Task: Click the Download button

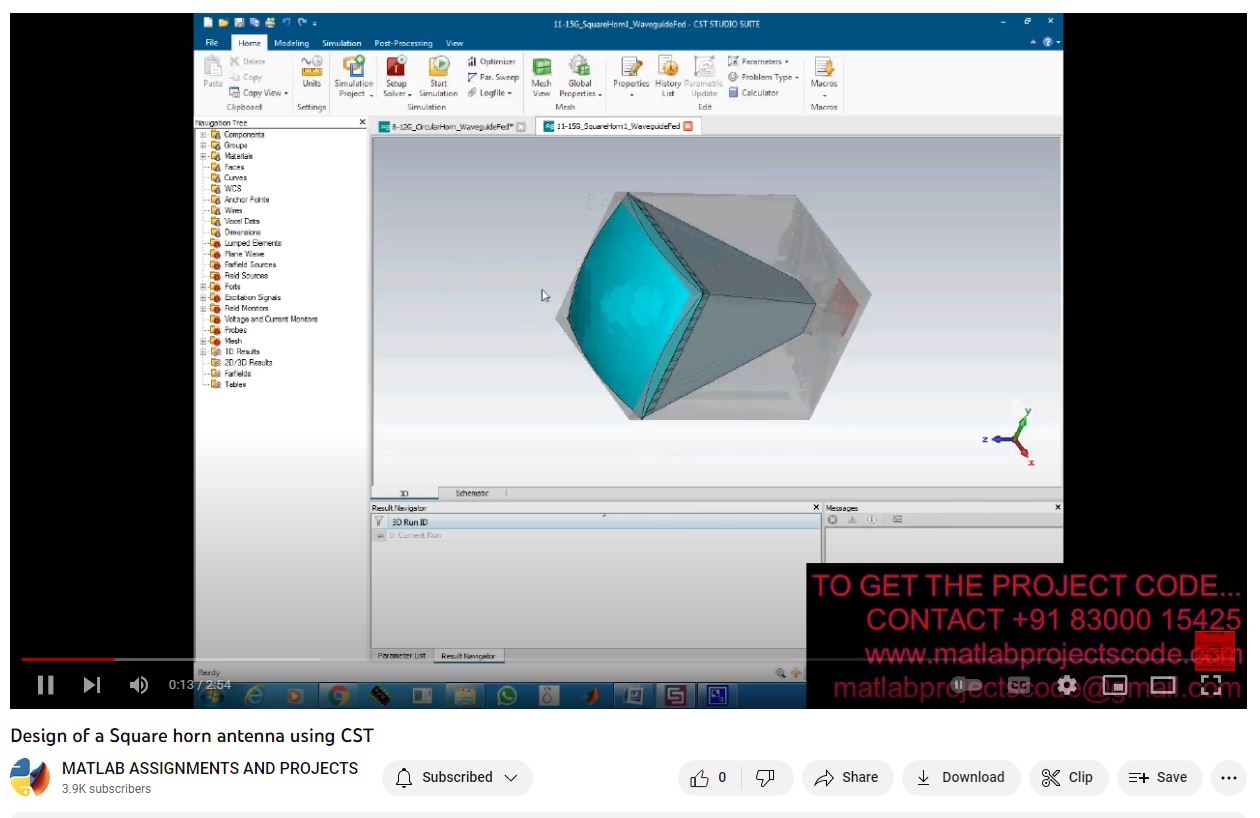Action: coord(961,778)
